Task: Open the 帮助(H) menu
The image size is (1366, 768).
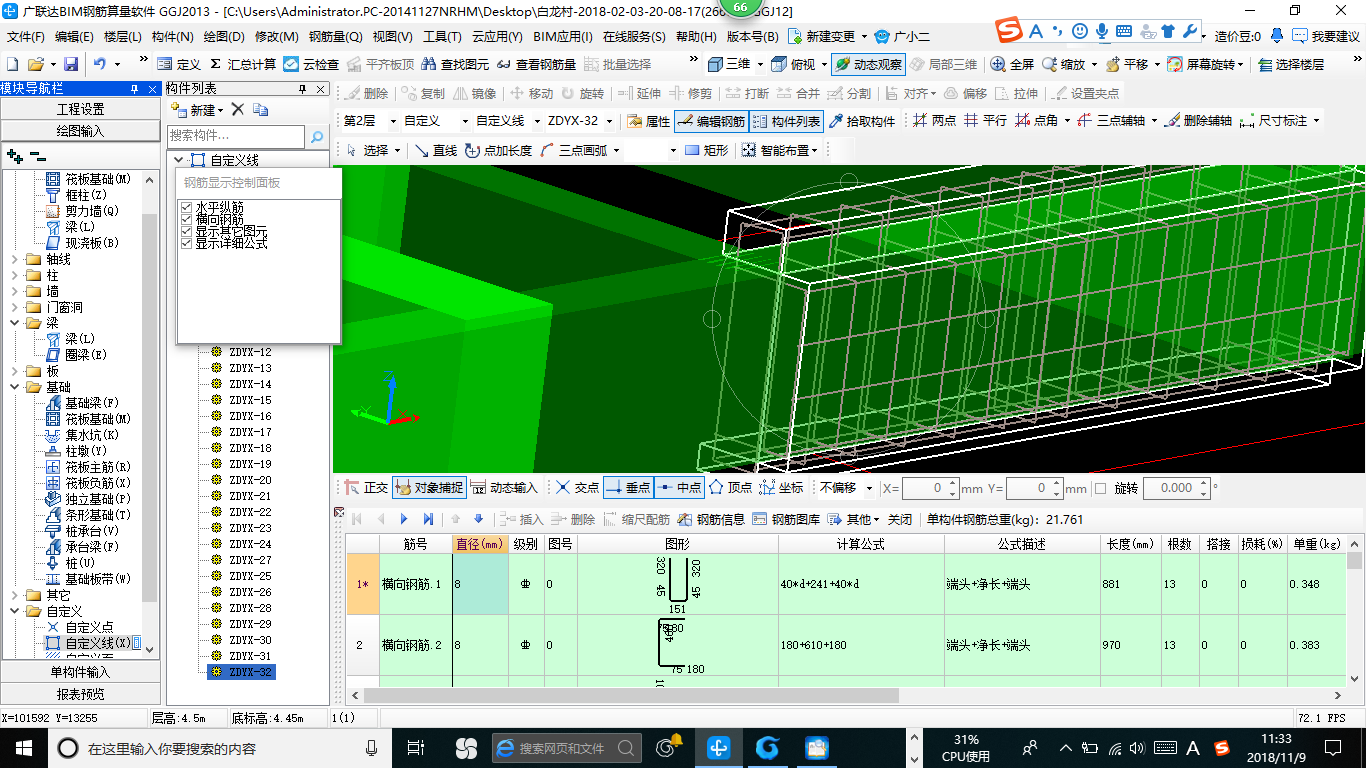Action: (x=696, y=36)
